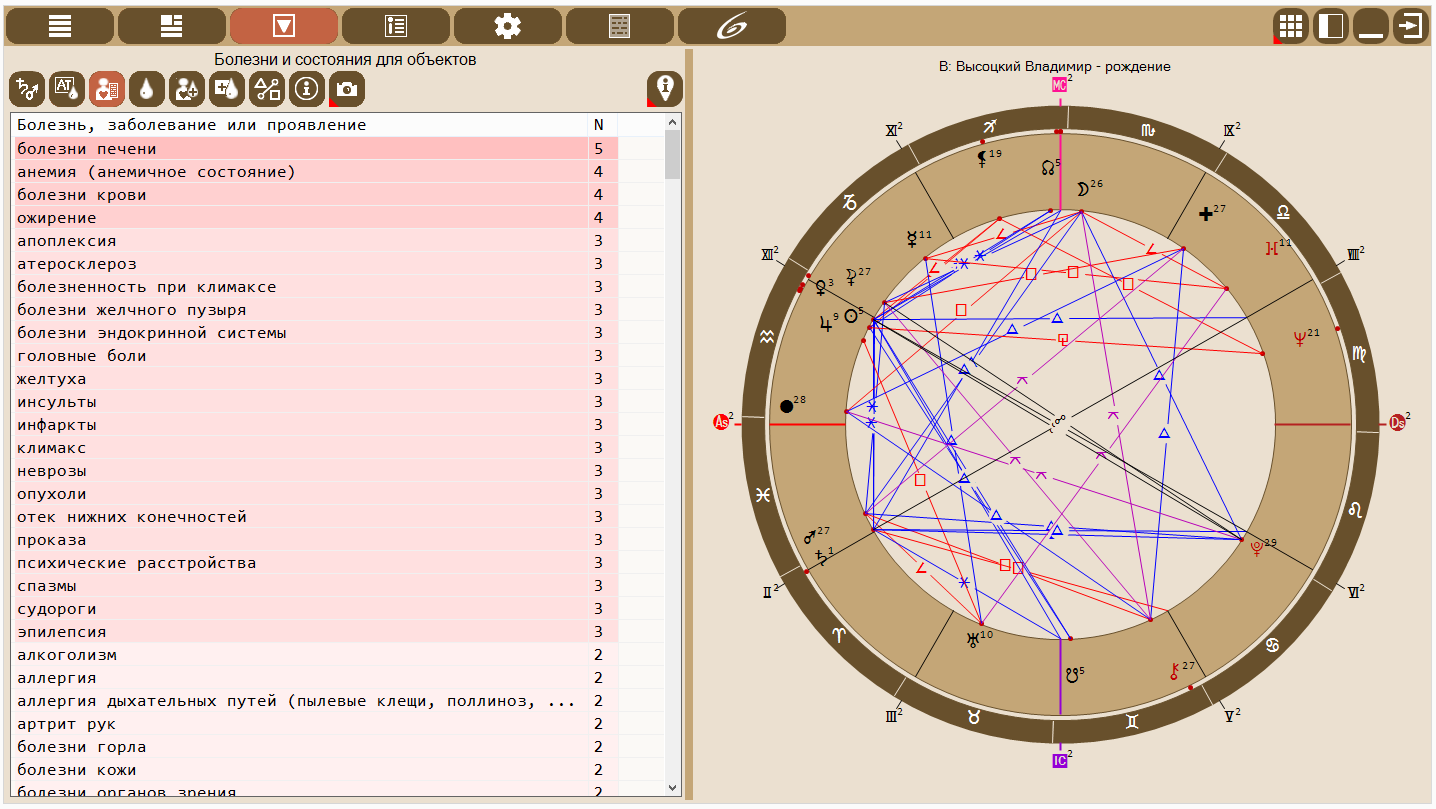The image size is (1436, 809).
Task: Click the single droplet icon
Action: (x=147, y=89)
